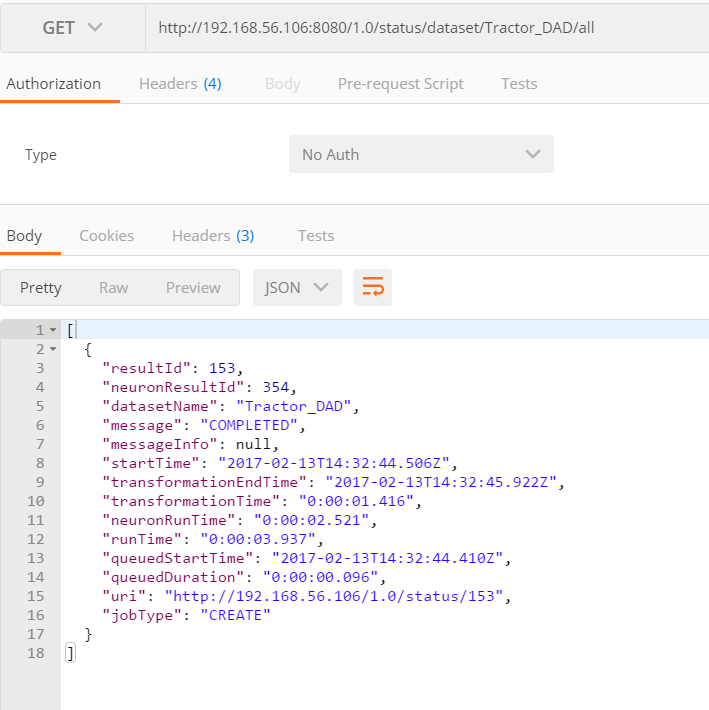709x710 pixels.
Task: Open the JSON format dropdown
Action: [x=297, y=288]
